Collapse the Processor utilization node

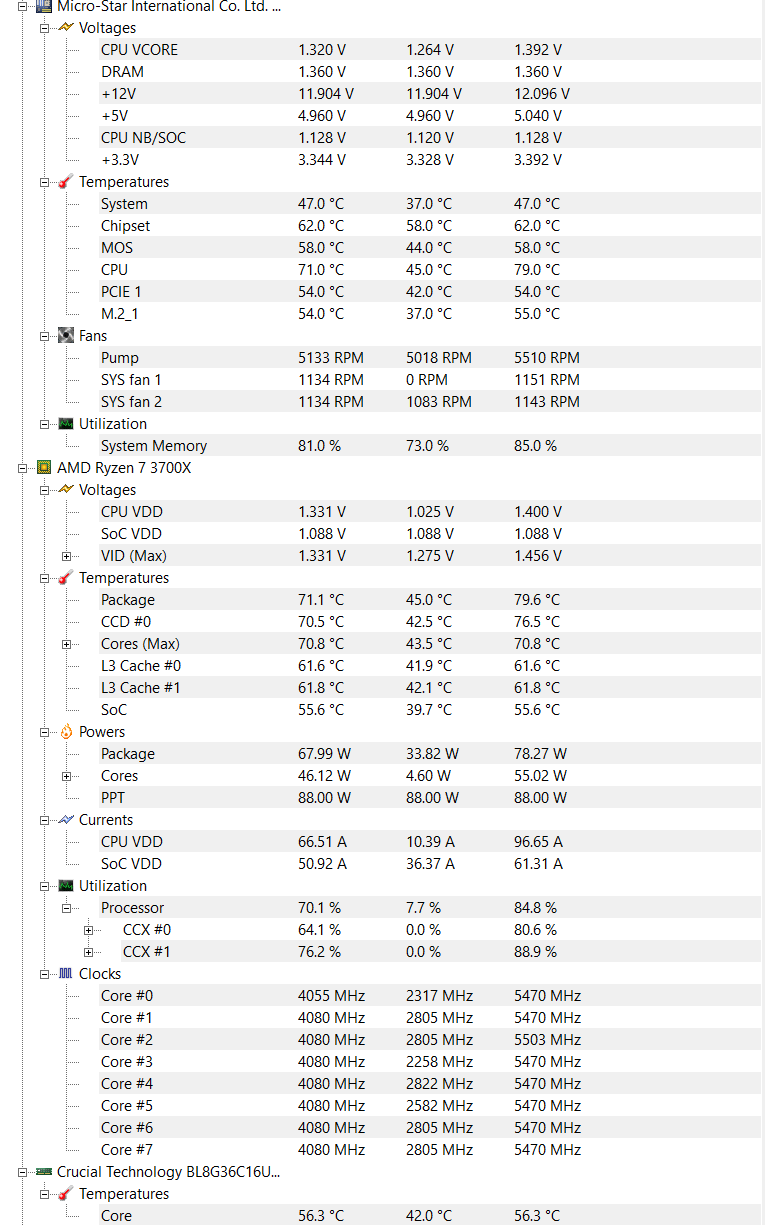pos(66,908)
